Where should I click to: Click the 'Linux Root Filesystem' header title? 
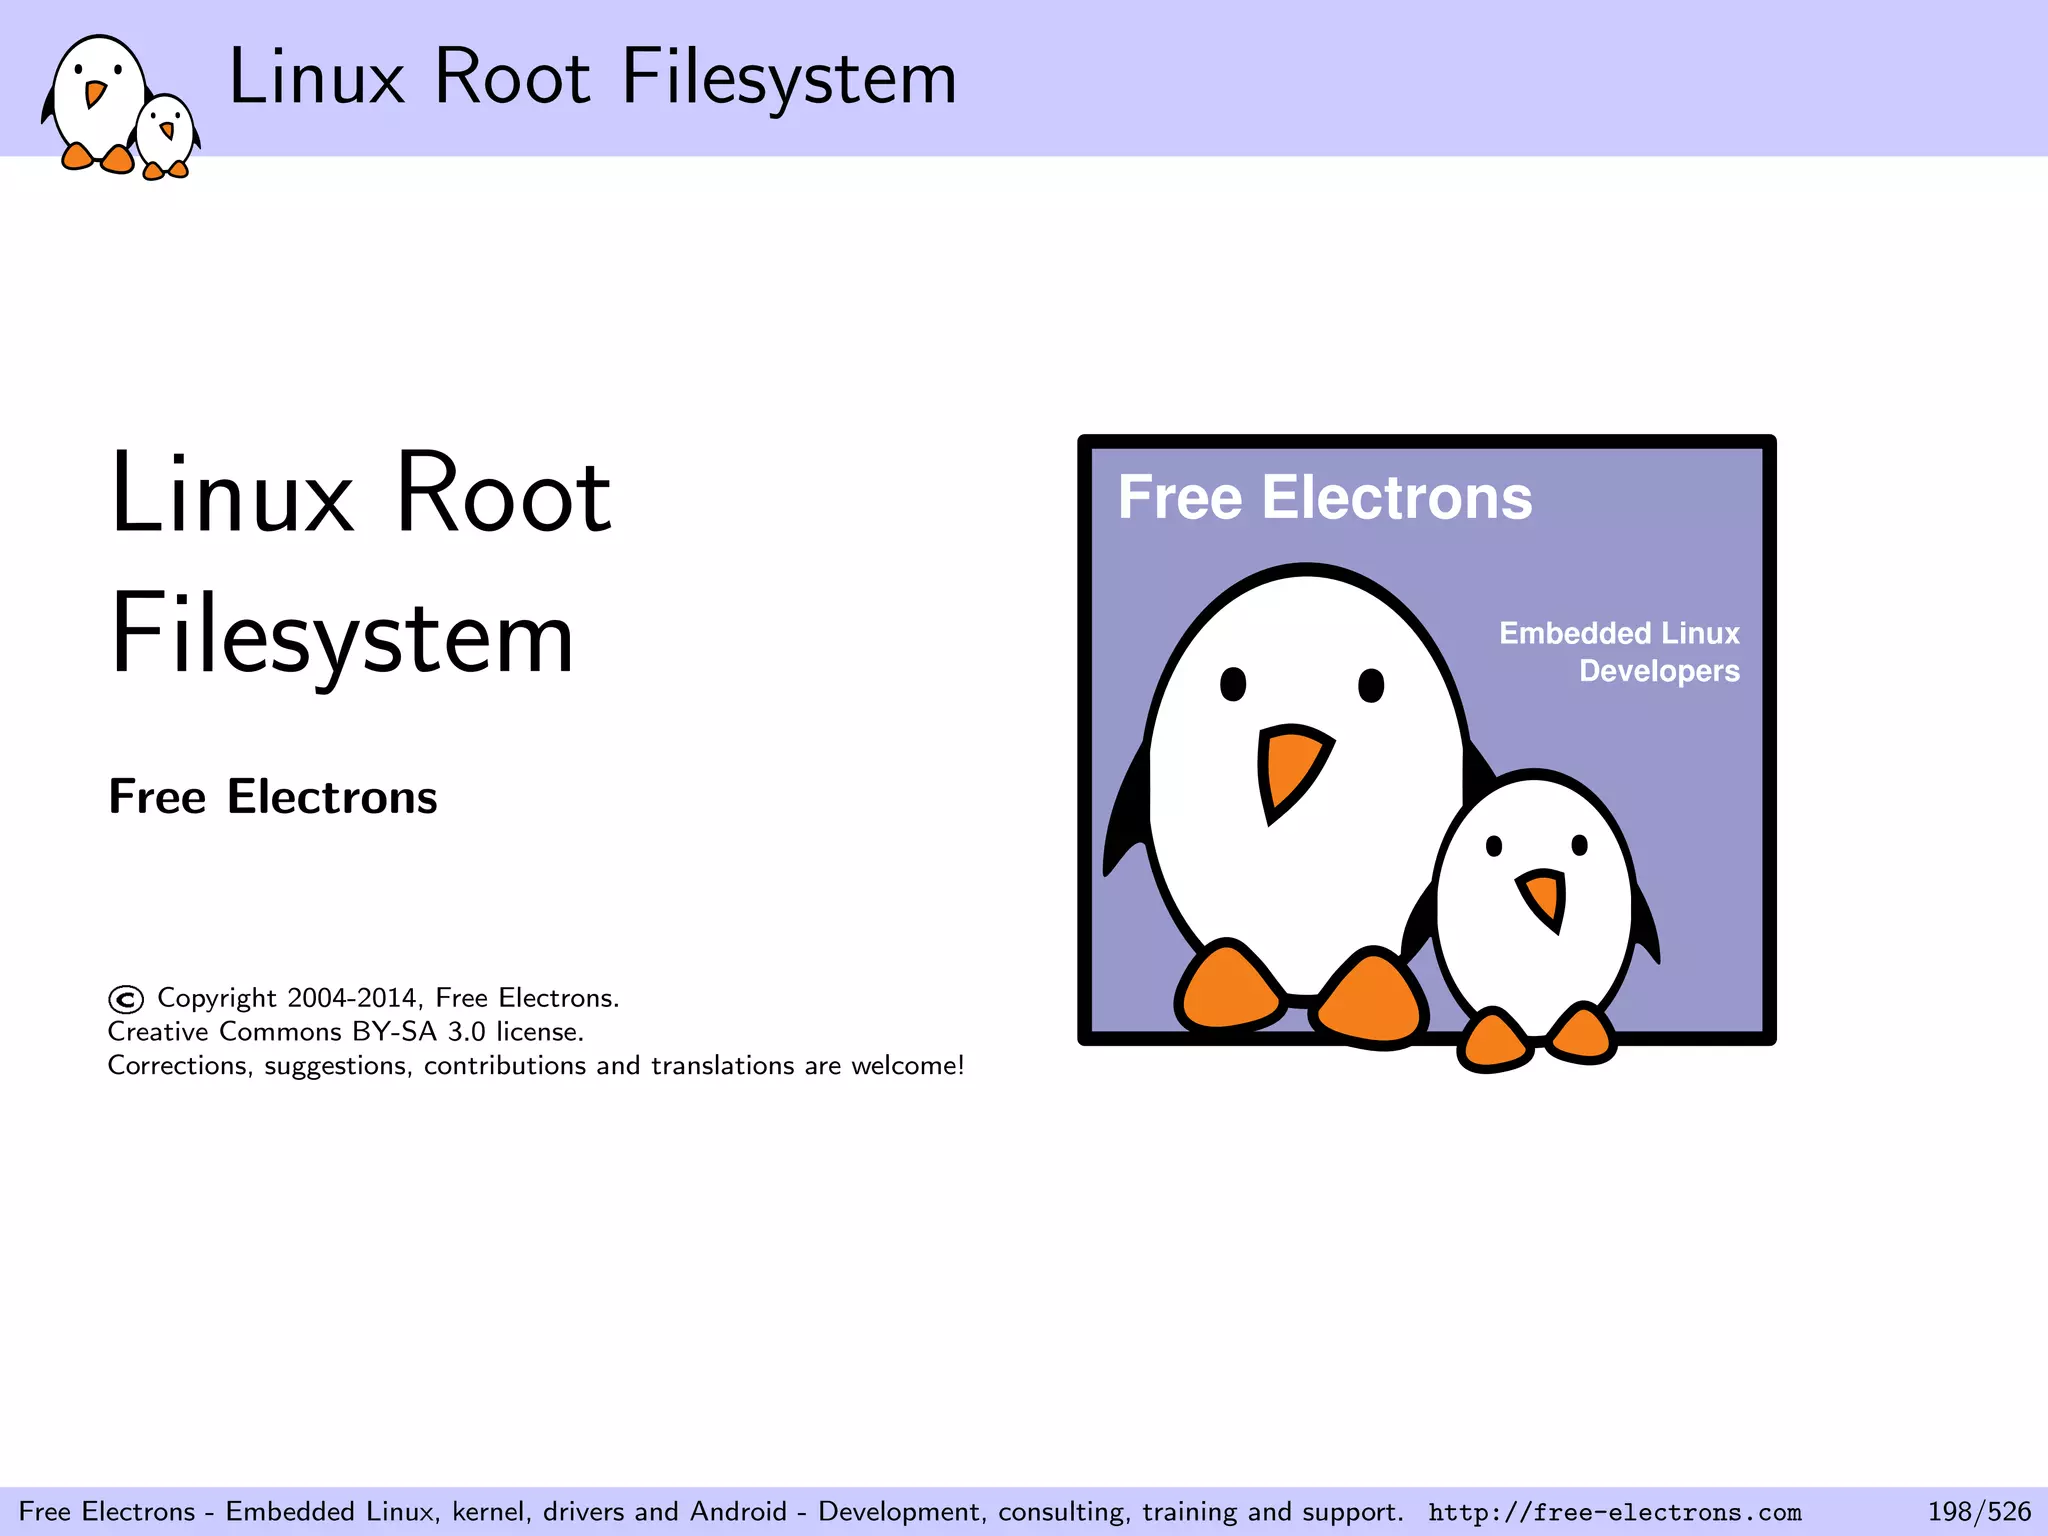(593, 77)
